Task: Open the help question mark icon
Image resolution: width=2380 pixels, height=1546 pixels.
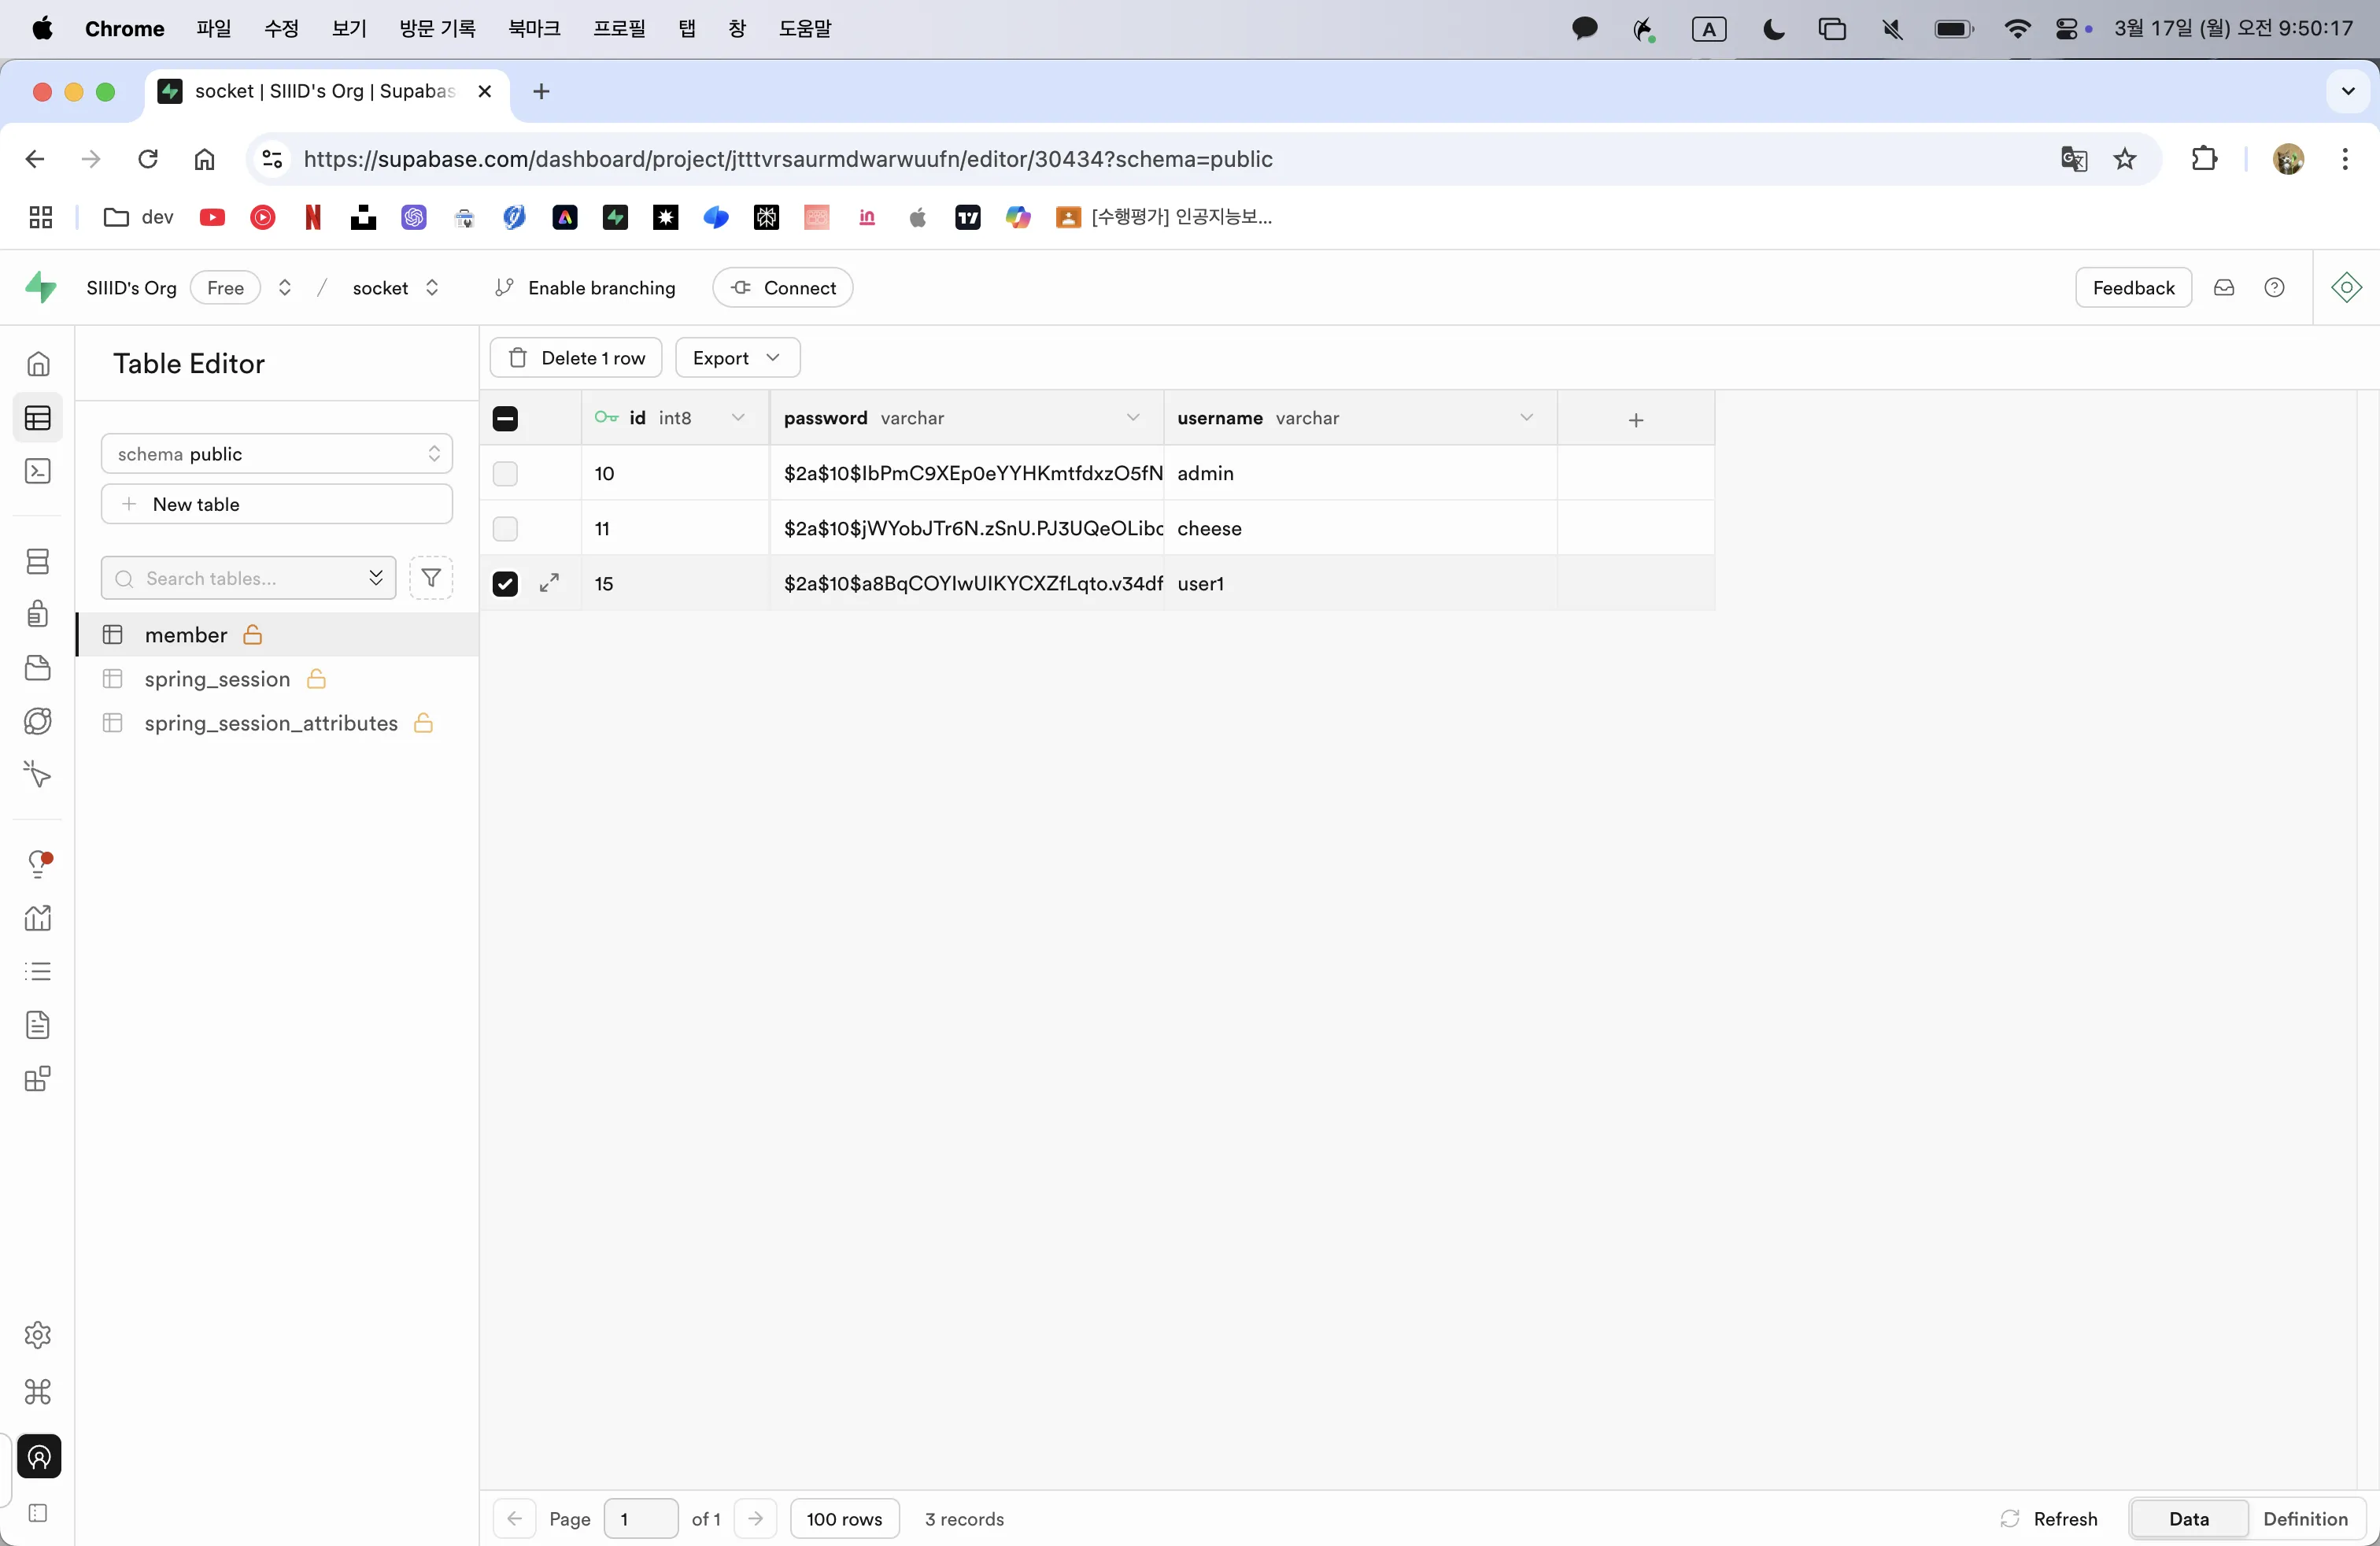Action: click(x=2274, y=288)
